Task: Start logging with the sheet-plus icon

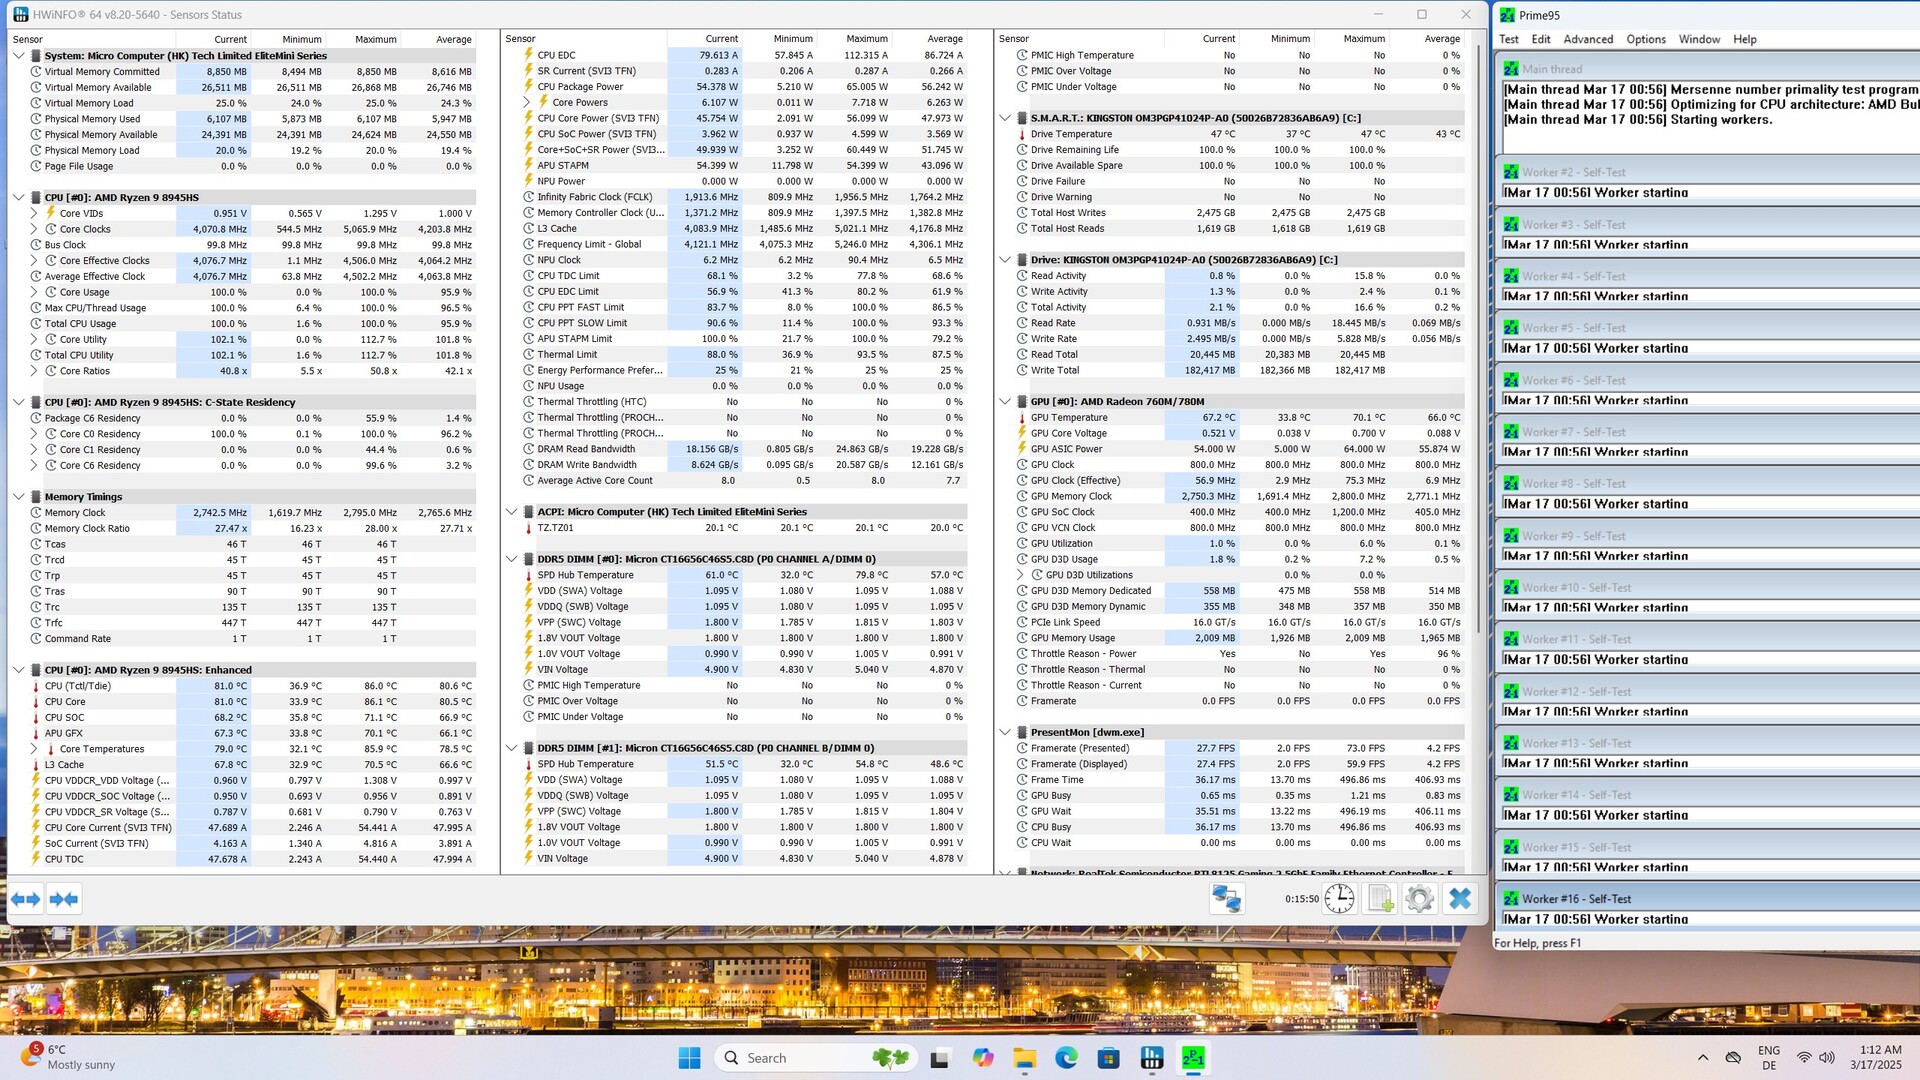Action: coord(1380,899)
